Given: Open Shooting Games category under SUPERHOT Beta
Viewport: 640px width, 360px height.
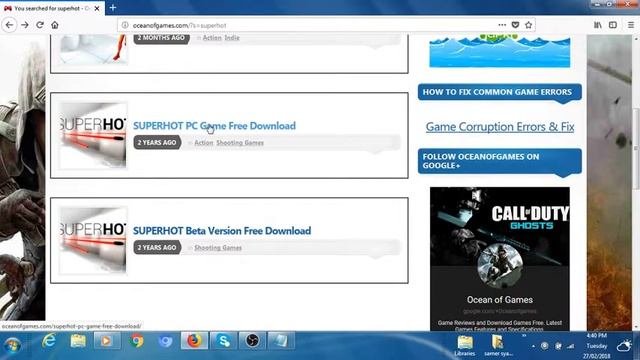Looking at the screenshot, I should 218,248.
